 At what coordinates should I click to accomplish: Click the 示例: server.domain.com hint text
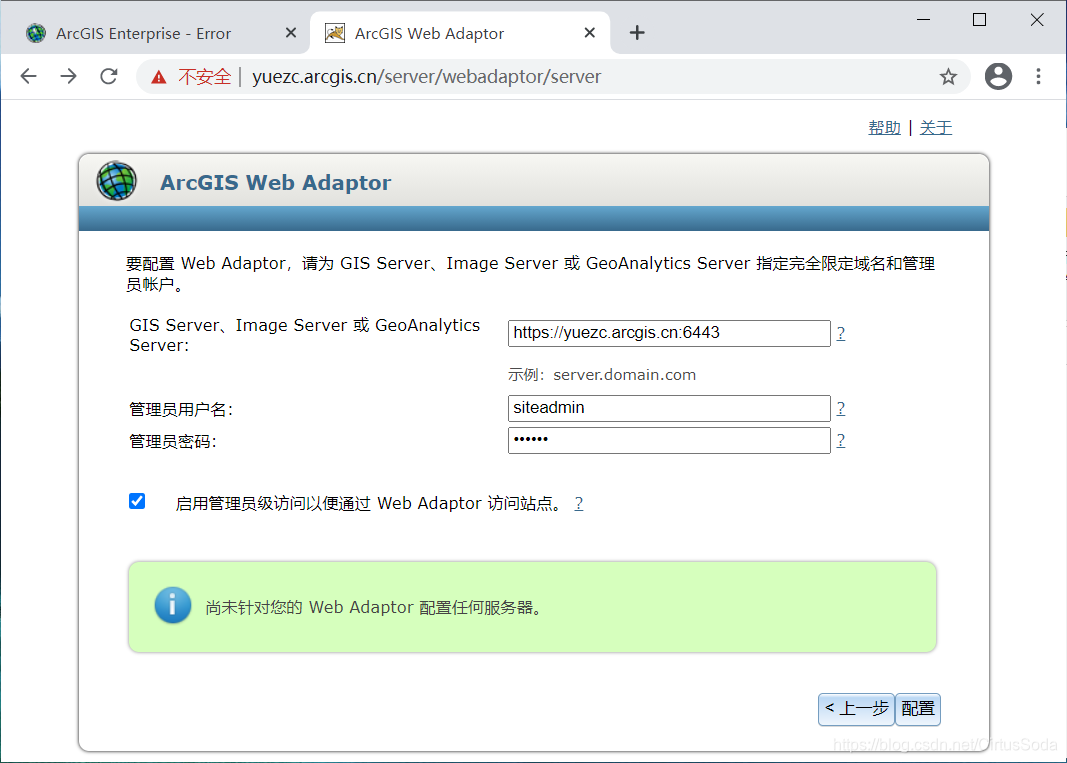tap(602, 374)
